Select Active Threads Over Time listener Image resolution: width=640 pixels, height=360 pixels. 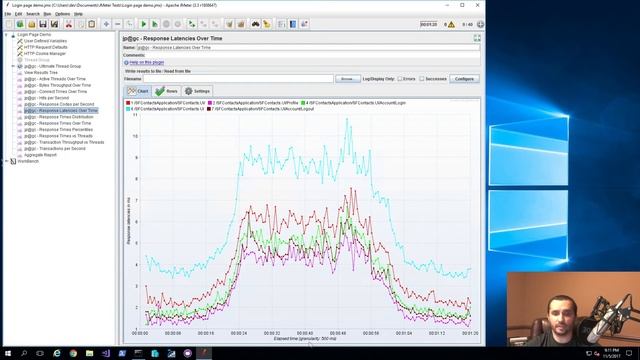[55, 79]
